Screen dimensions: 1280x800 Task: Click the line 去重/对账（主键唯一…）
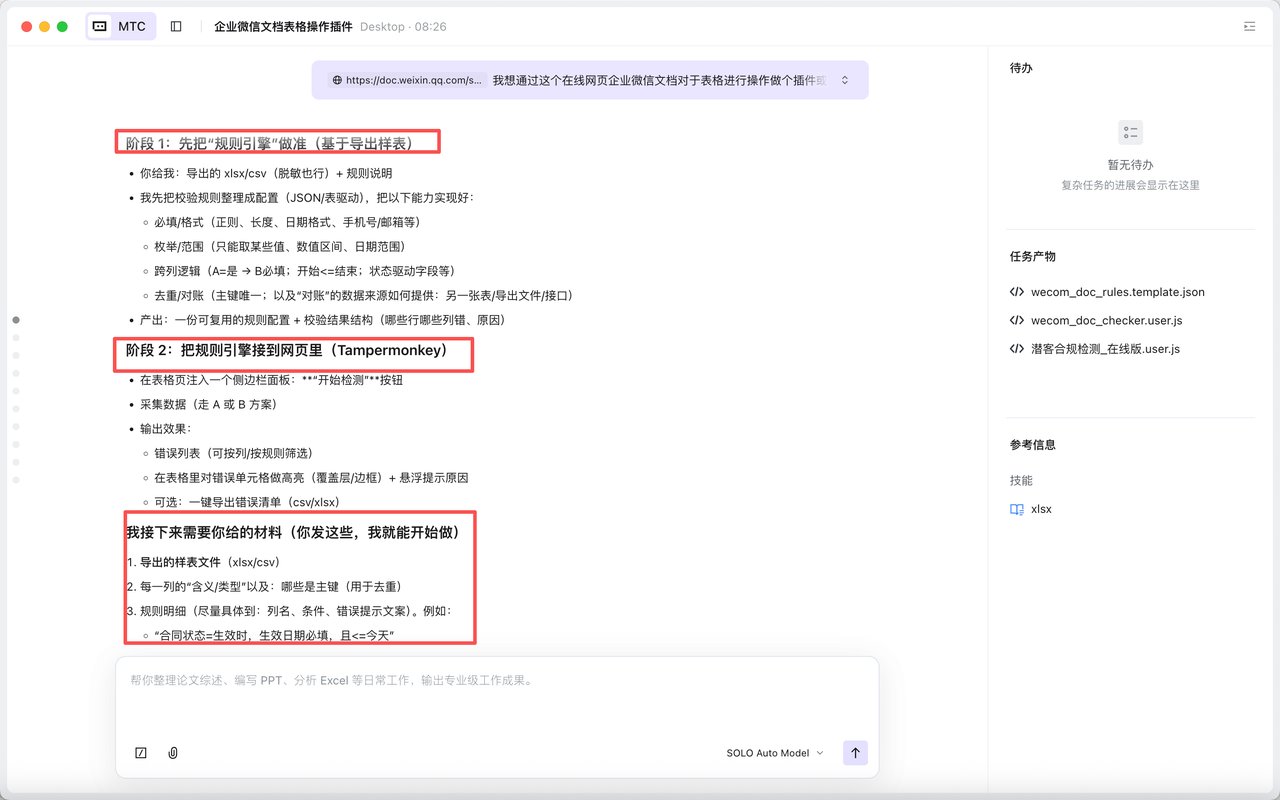pos(363,295)
